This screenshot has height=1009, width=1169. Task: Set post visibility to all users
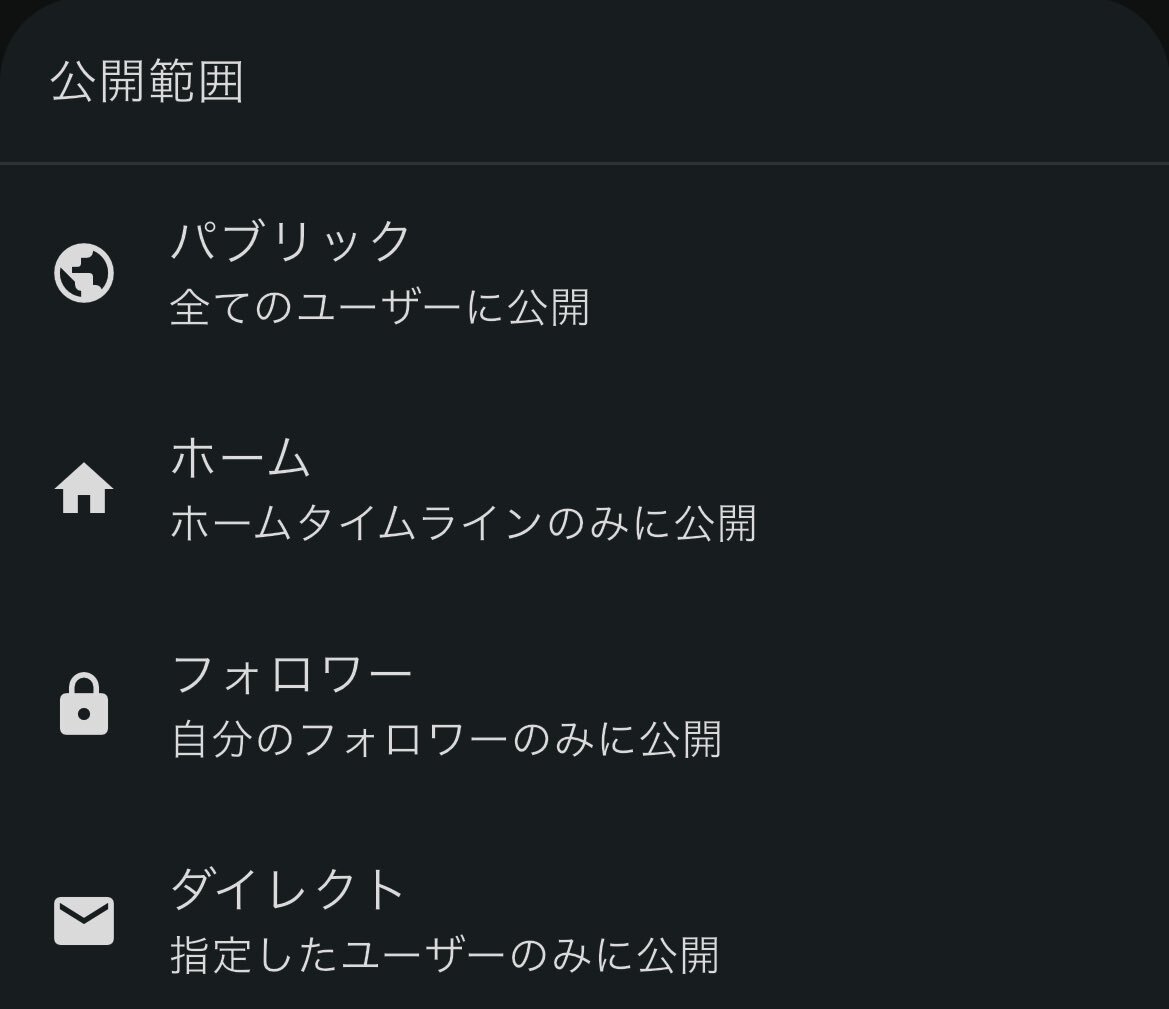[584, 273]
